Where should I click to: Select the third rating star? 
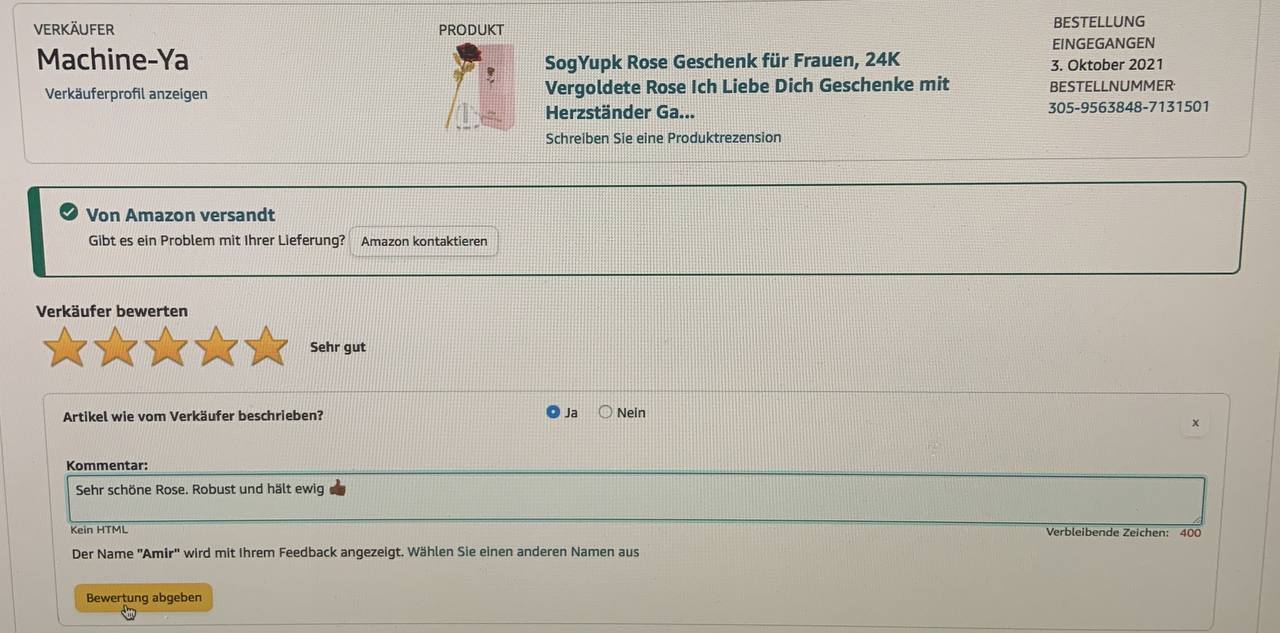167,347
